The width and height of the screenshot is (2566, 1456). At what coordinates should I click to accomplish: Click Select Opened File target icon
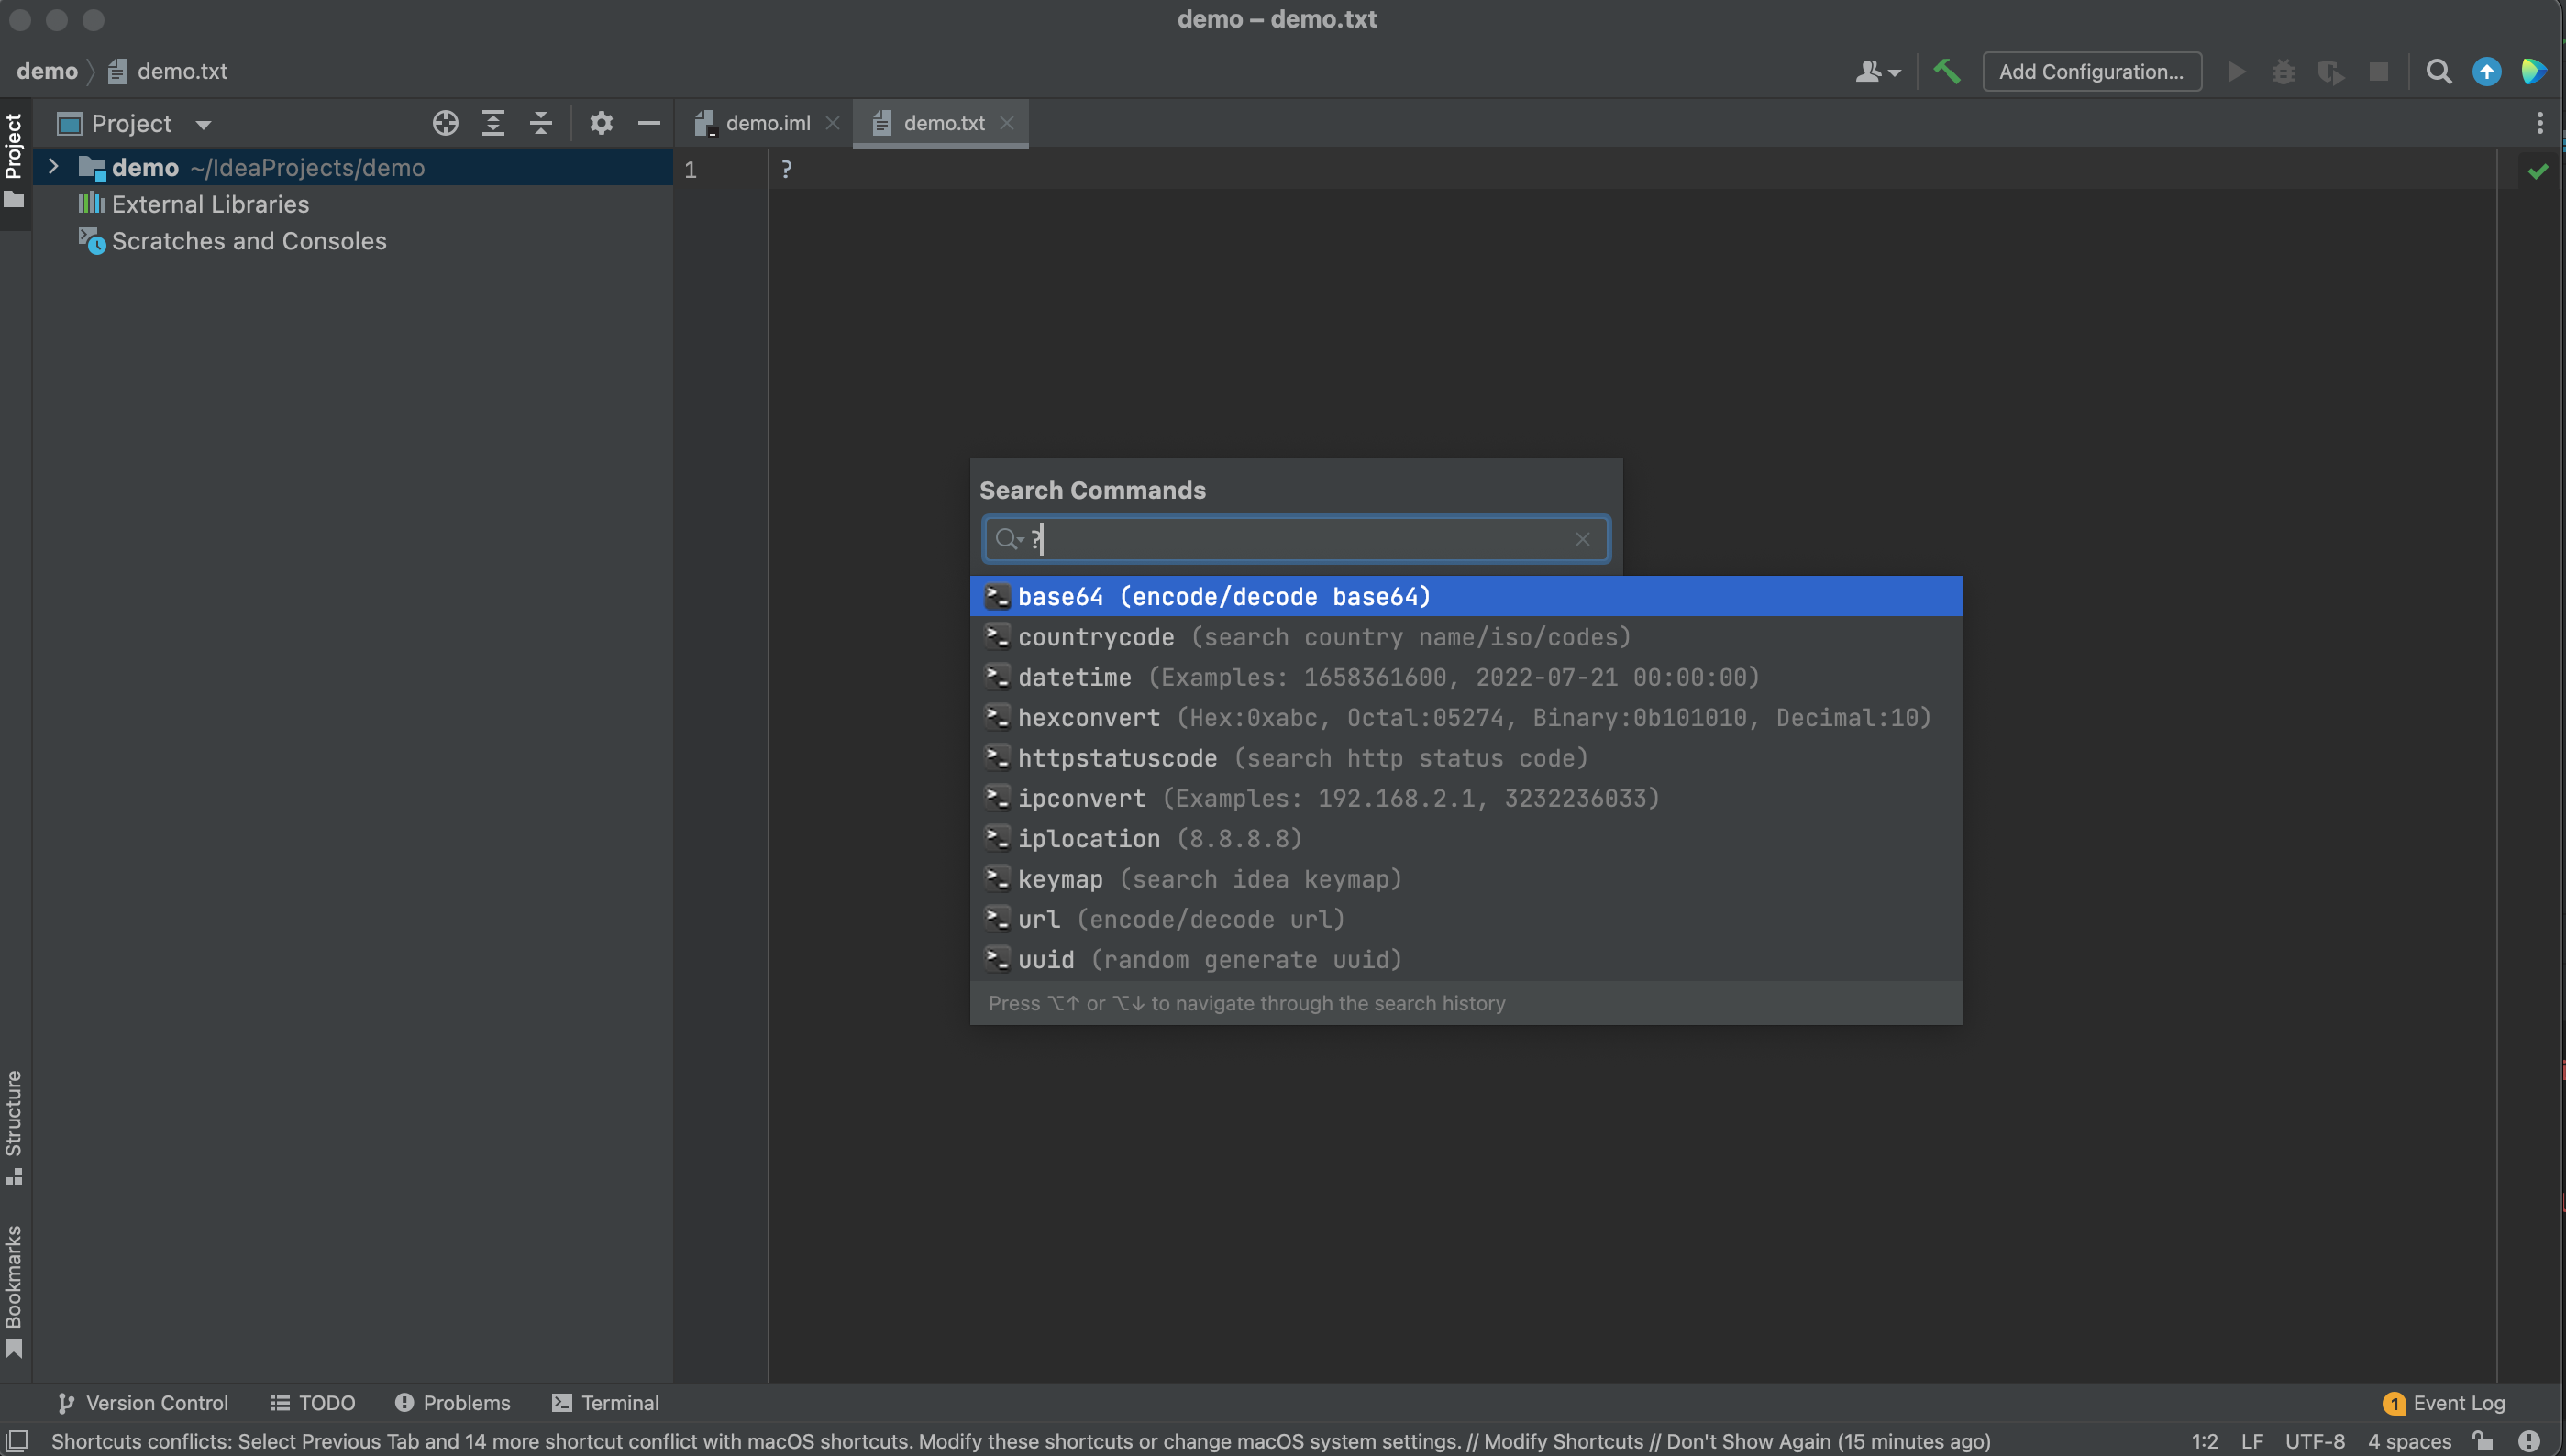point(445,123)
